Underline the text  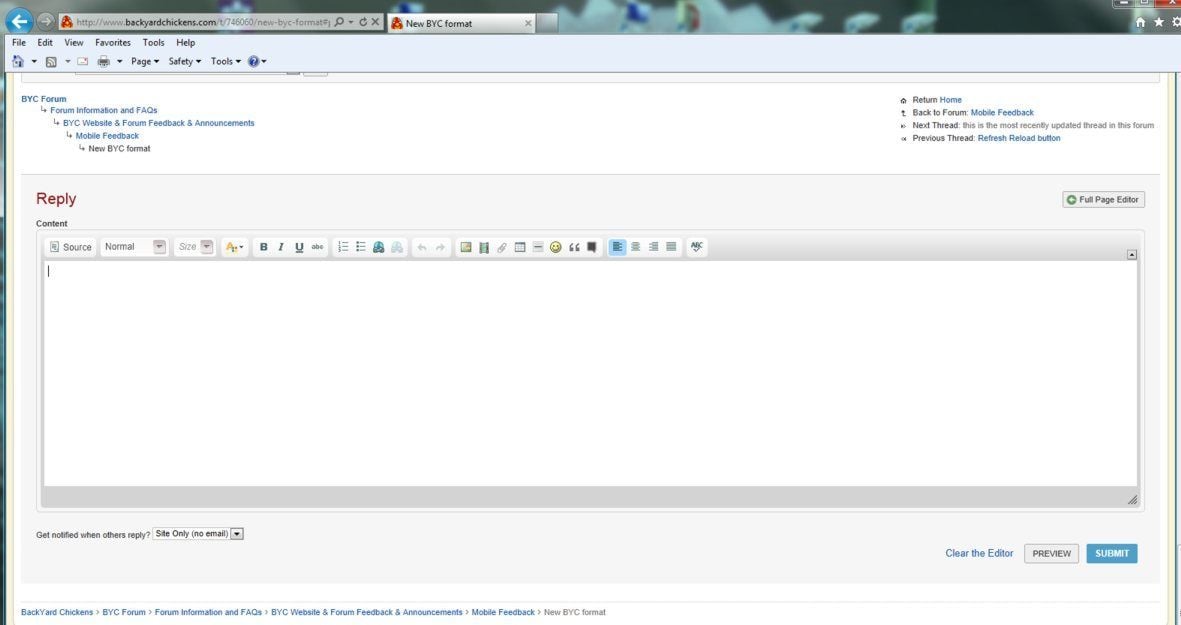coord(299,247)
